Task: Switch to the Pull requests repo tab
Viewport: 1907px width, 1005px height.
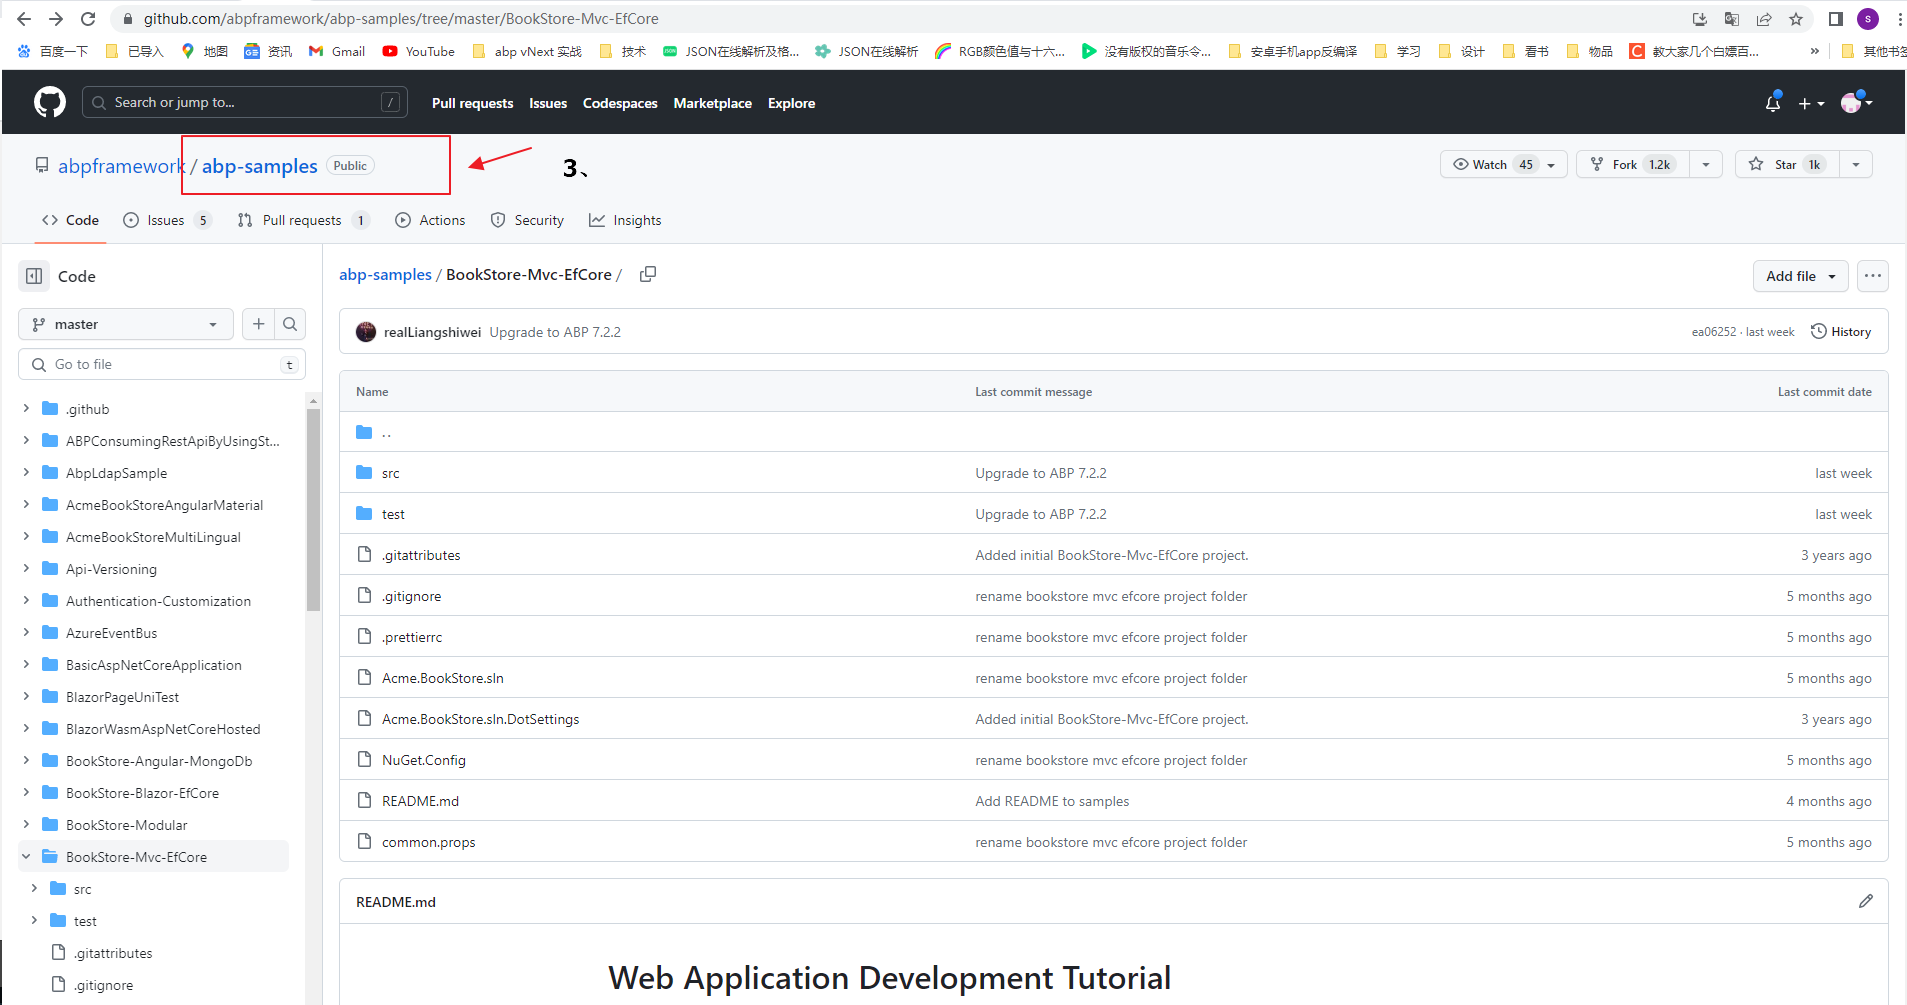Action: point(303,220)
